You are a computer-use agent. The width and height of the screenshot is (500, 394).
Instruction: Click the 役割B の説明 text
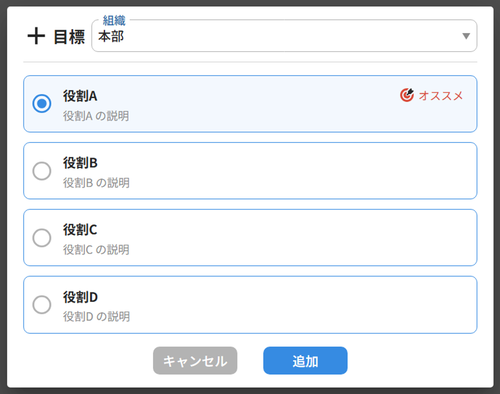[x=96, y=183]
